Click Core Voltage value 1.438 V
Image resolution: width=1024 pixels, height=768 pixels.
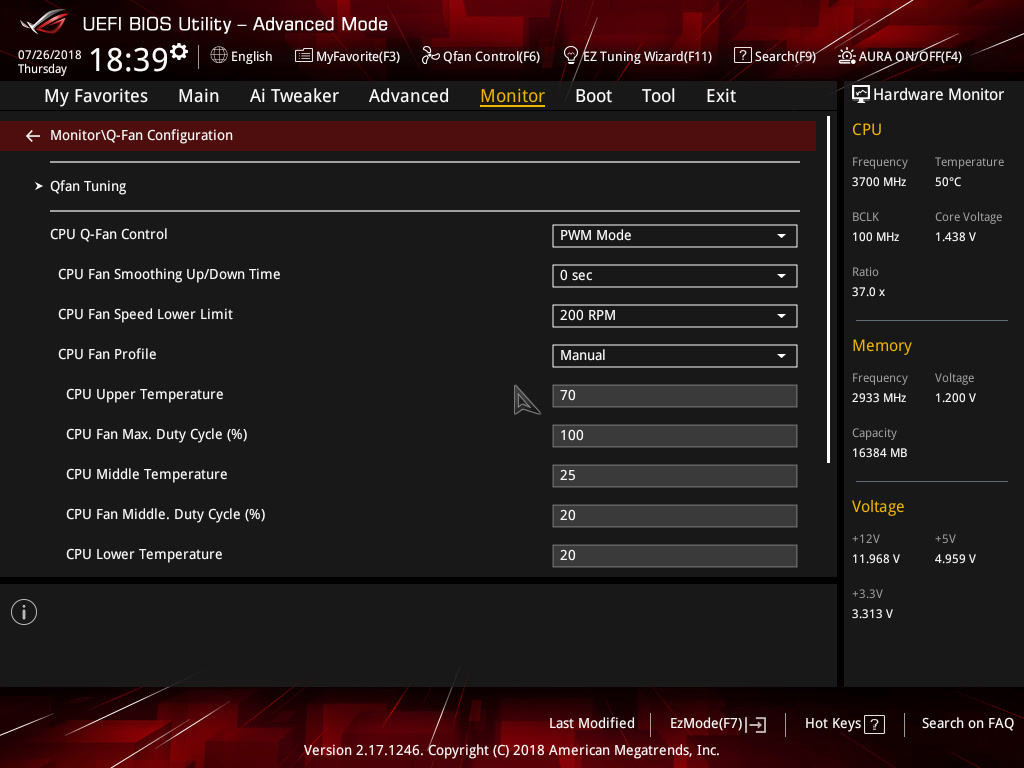pos(955,237)
